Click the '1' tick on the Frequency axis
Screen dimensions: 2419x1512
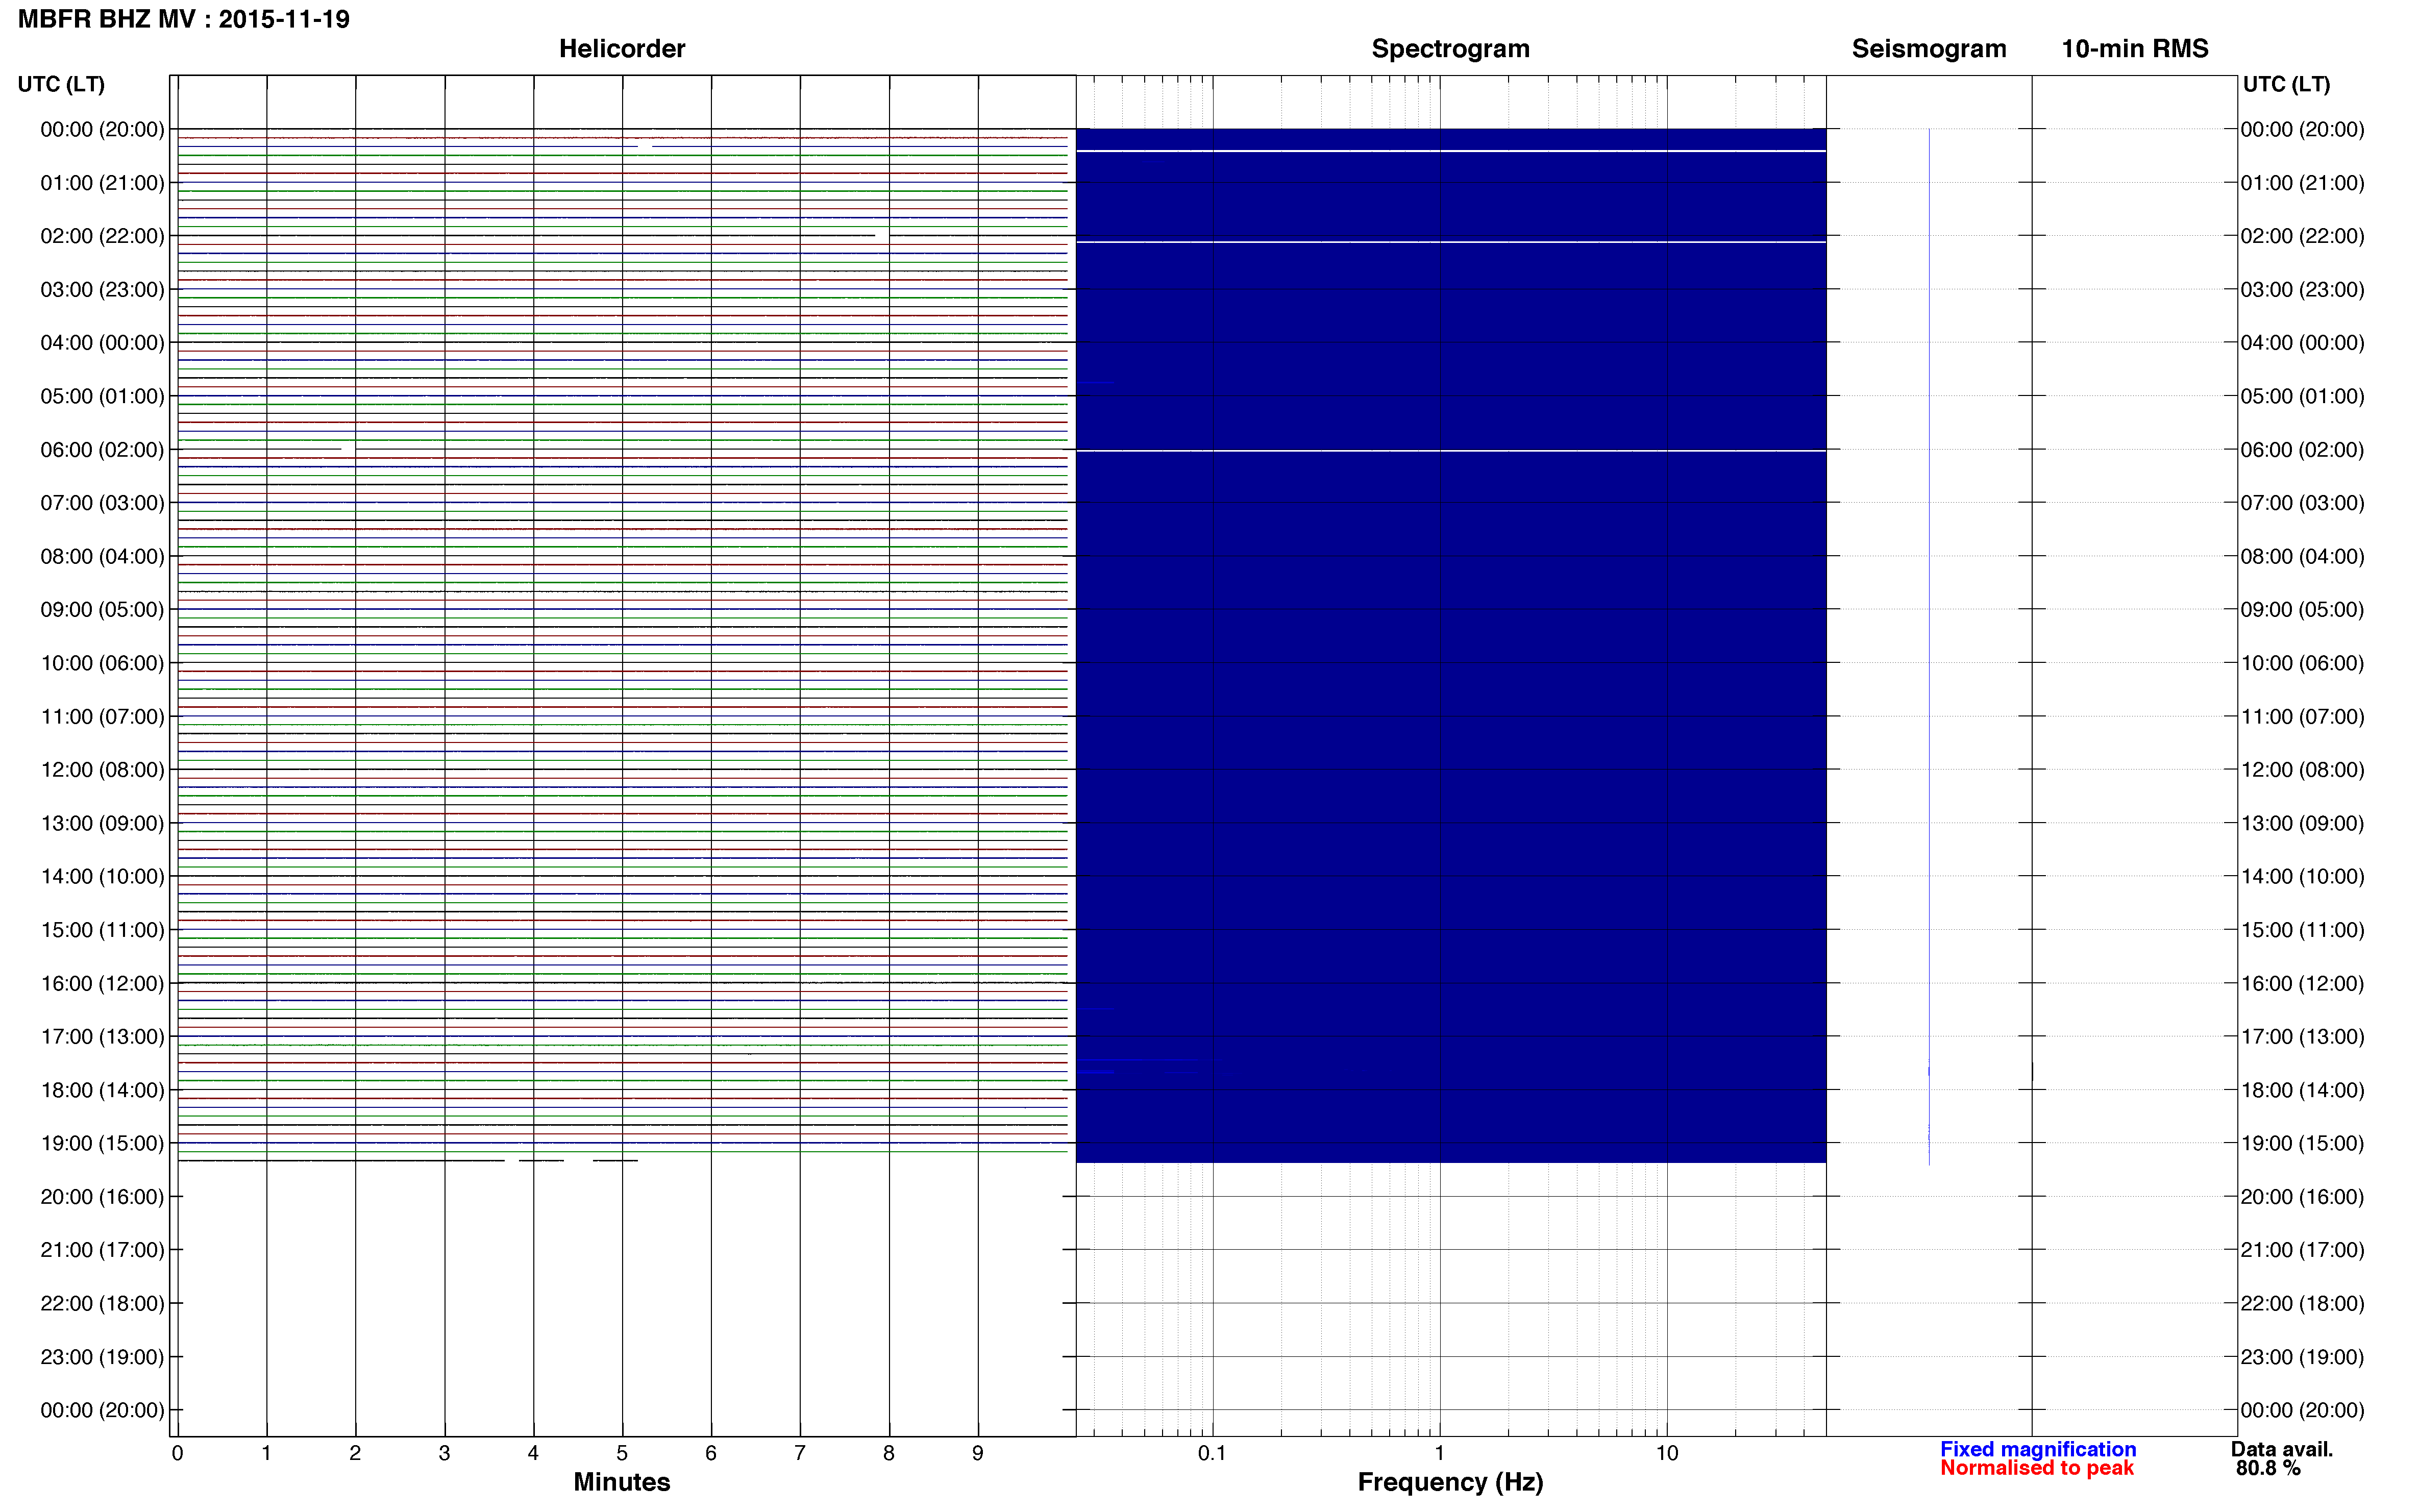pyautogui.click(x=1439, y=1454)
